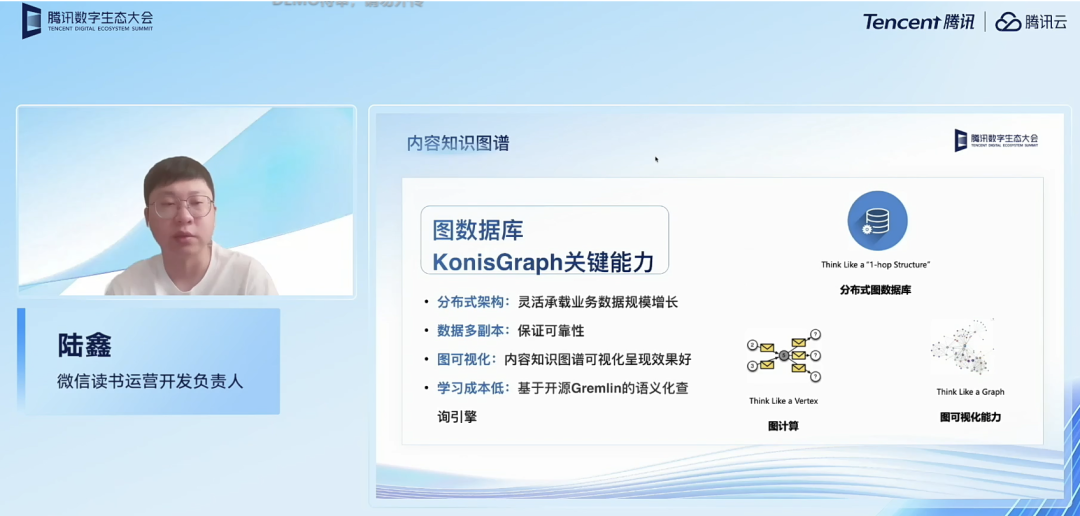This screenshot has width=1080, height=516.
Task: Click the bullet 数据多副本
Action: pyautogui.click(x=472, y=331)
